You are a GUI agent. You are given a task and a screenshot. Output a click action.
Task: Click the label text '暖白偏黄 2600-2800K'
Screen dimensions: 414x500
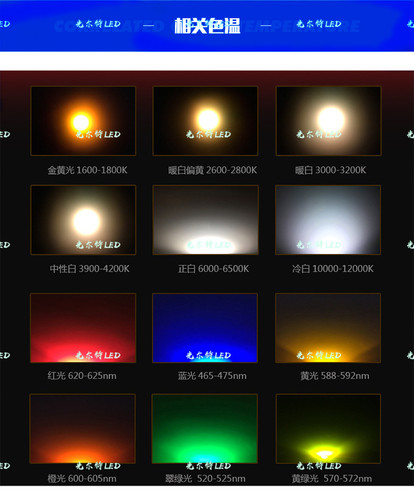click(x=212, y=170)
